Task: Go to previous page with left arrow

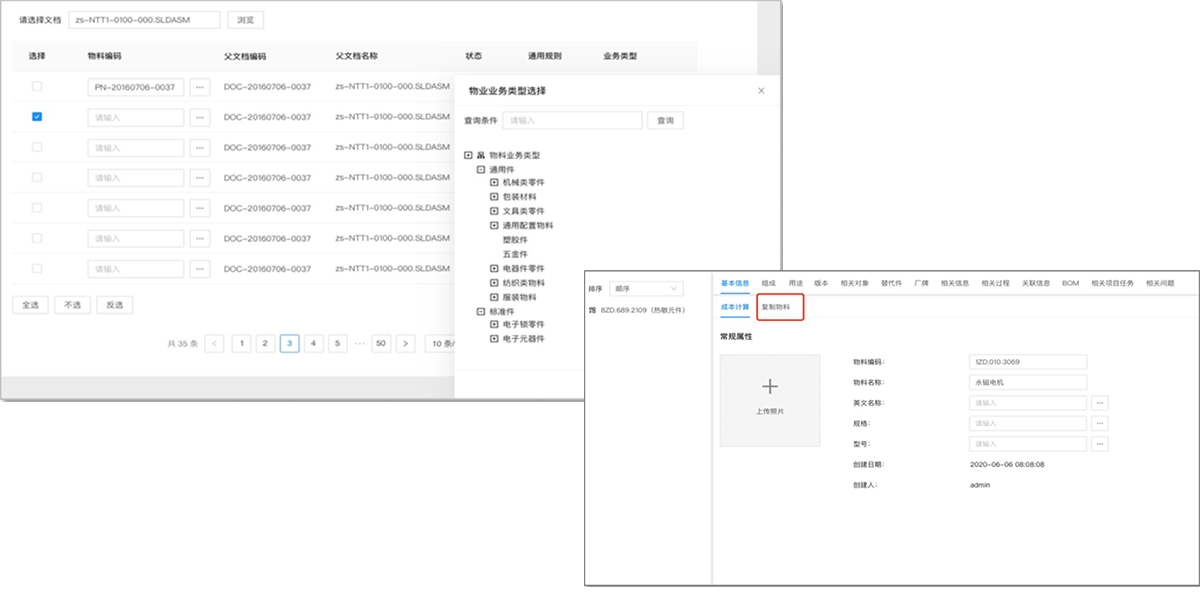Action: (214, 343)
